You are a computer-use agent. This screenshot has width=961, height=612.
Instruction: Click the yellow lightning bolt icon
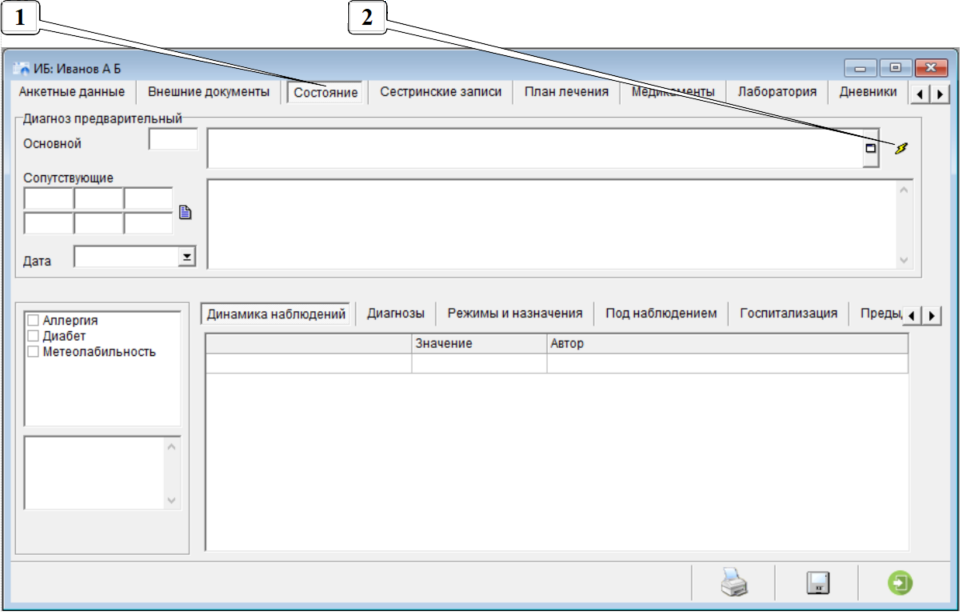point(902,149)
